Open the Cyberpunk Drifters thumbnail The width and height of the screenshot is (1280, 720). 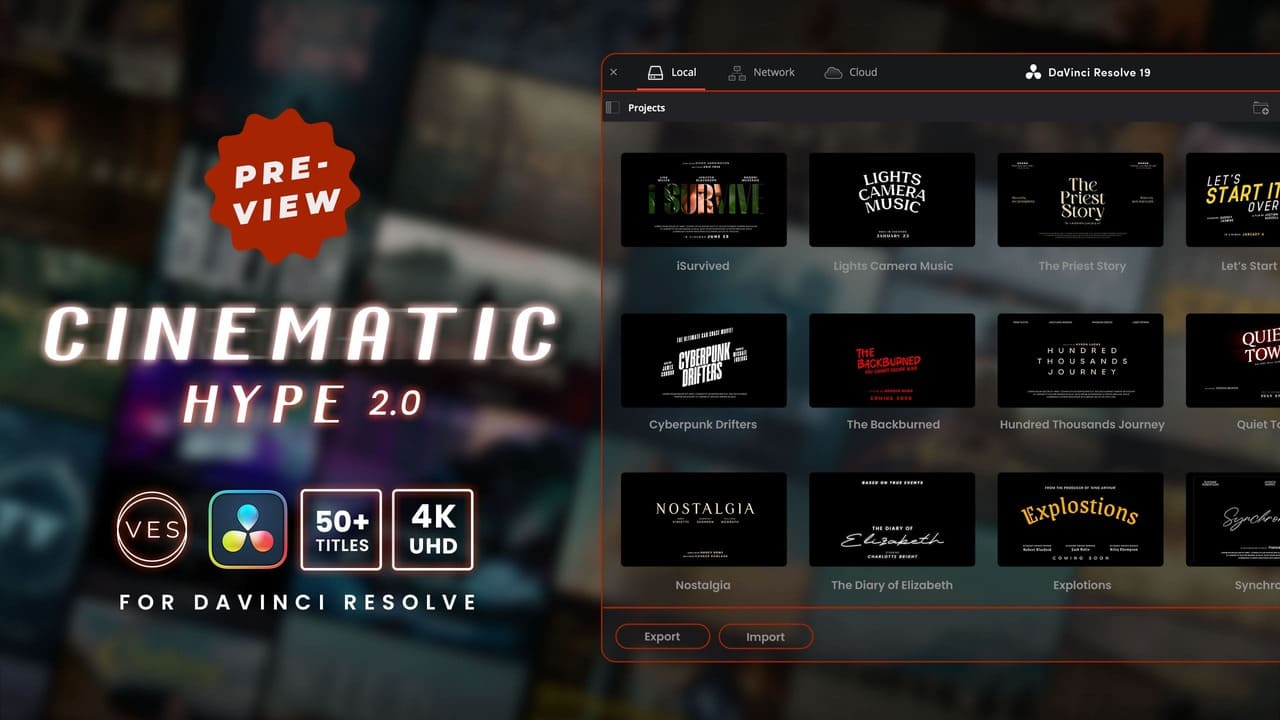(x=703, y=360)
